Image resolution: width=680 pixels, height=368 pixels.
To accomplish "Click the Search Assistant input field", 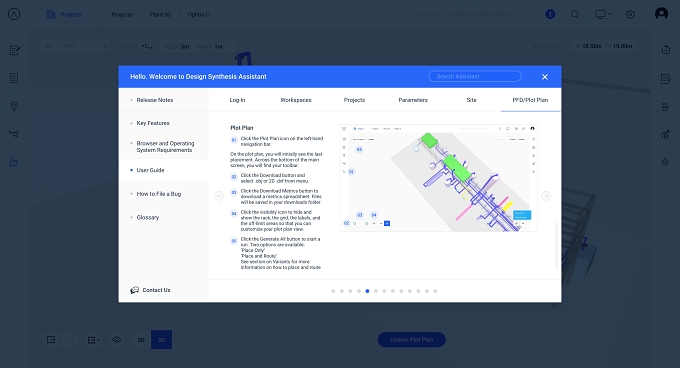I will tap(475, 76).
